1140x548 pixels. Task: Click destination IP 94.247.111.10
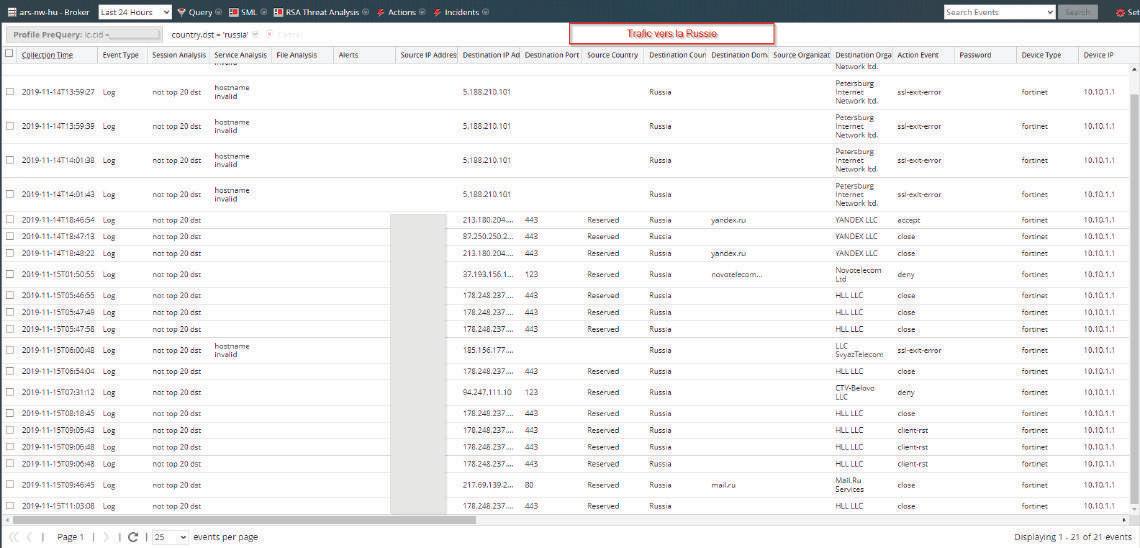[x=487, y=392]
